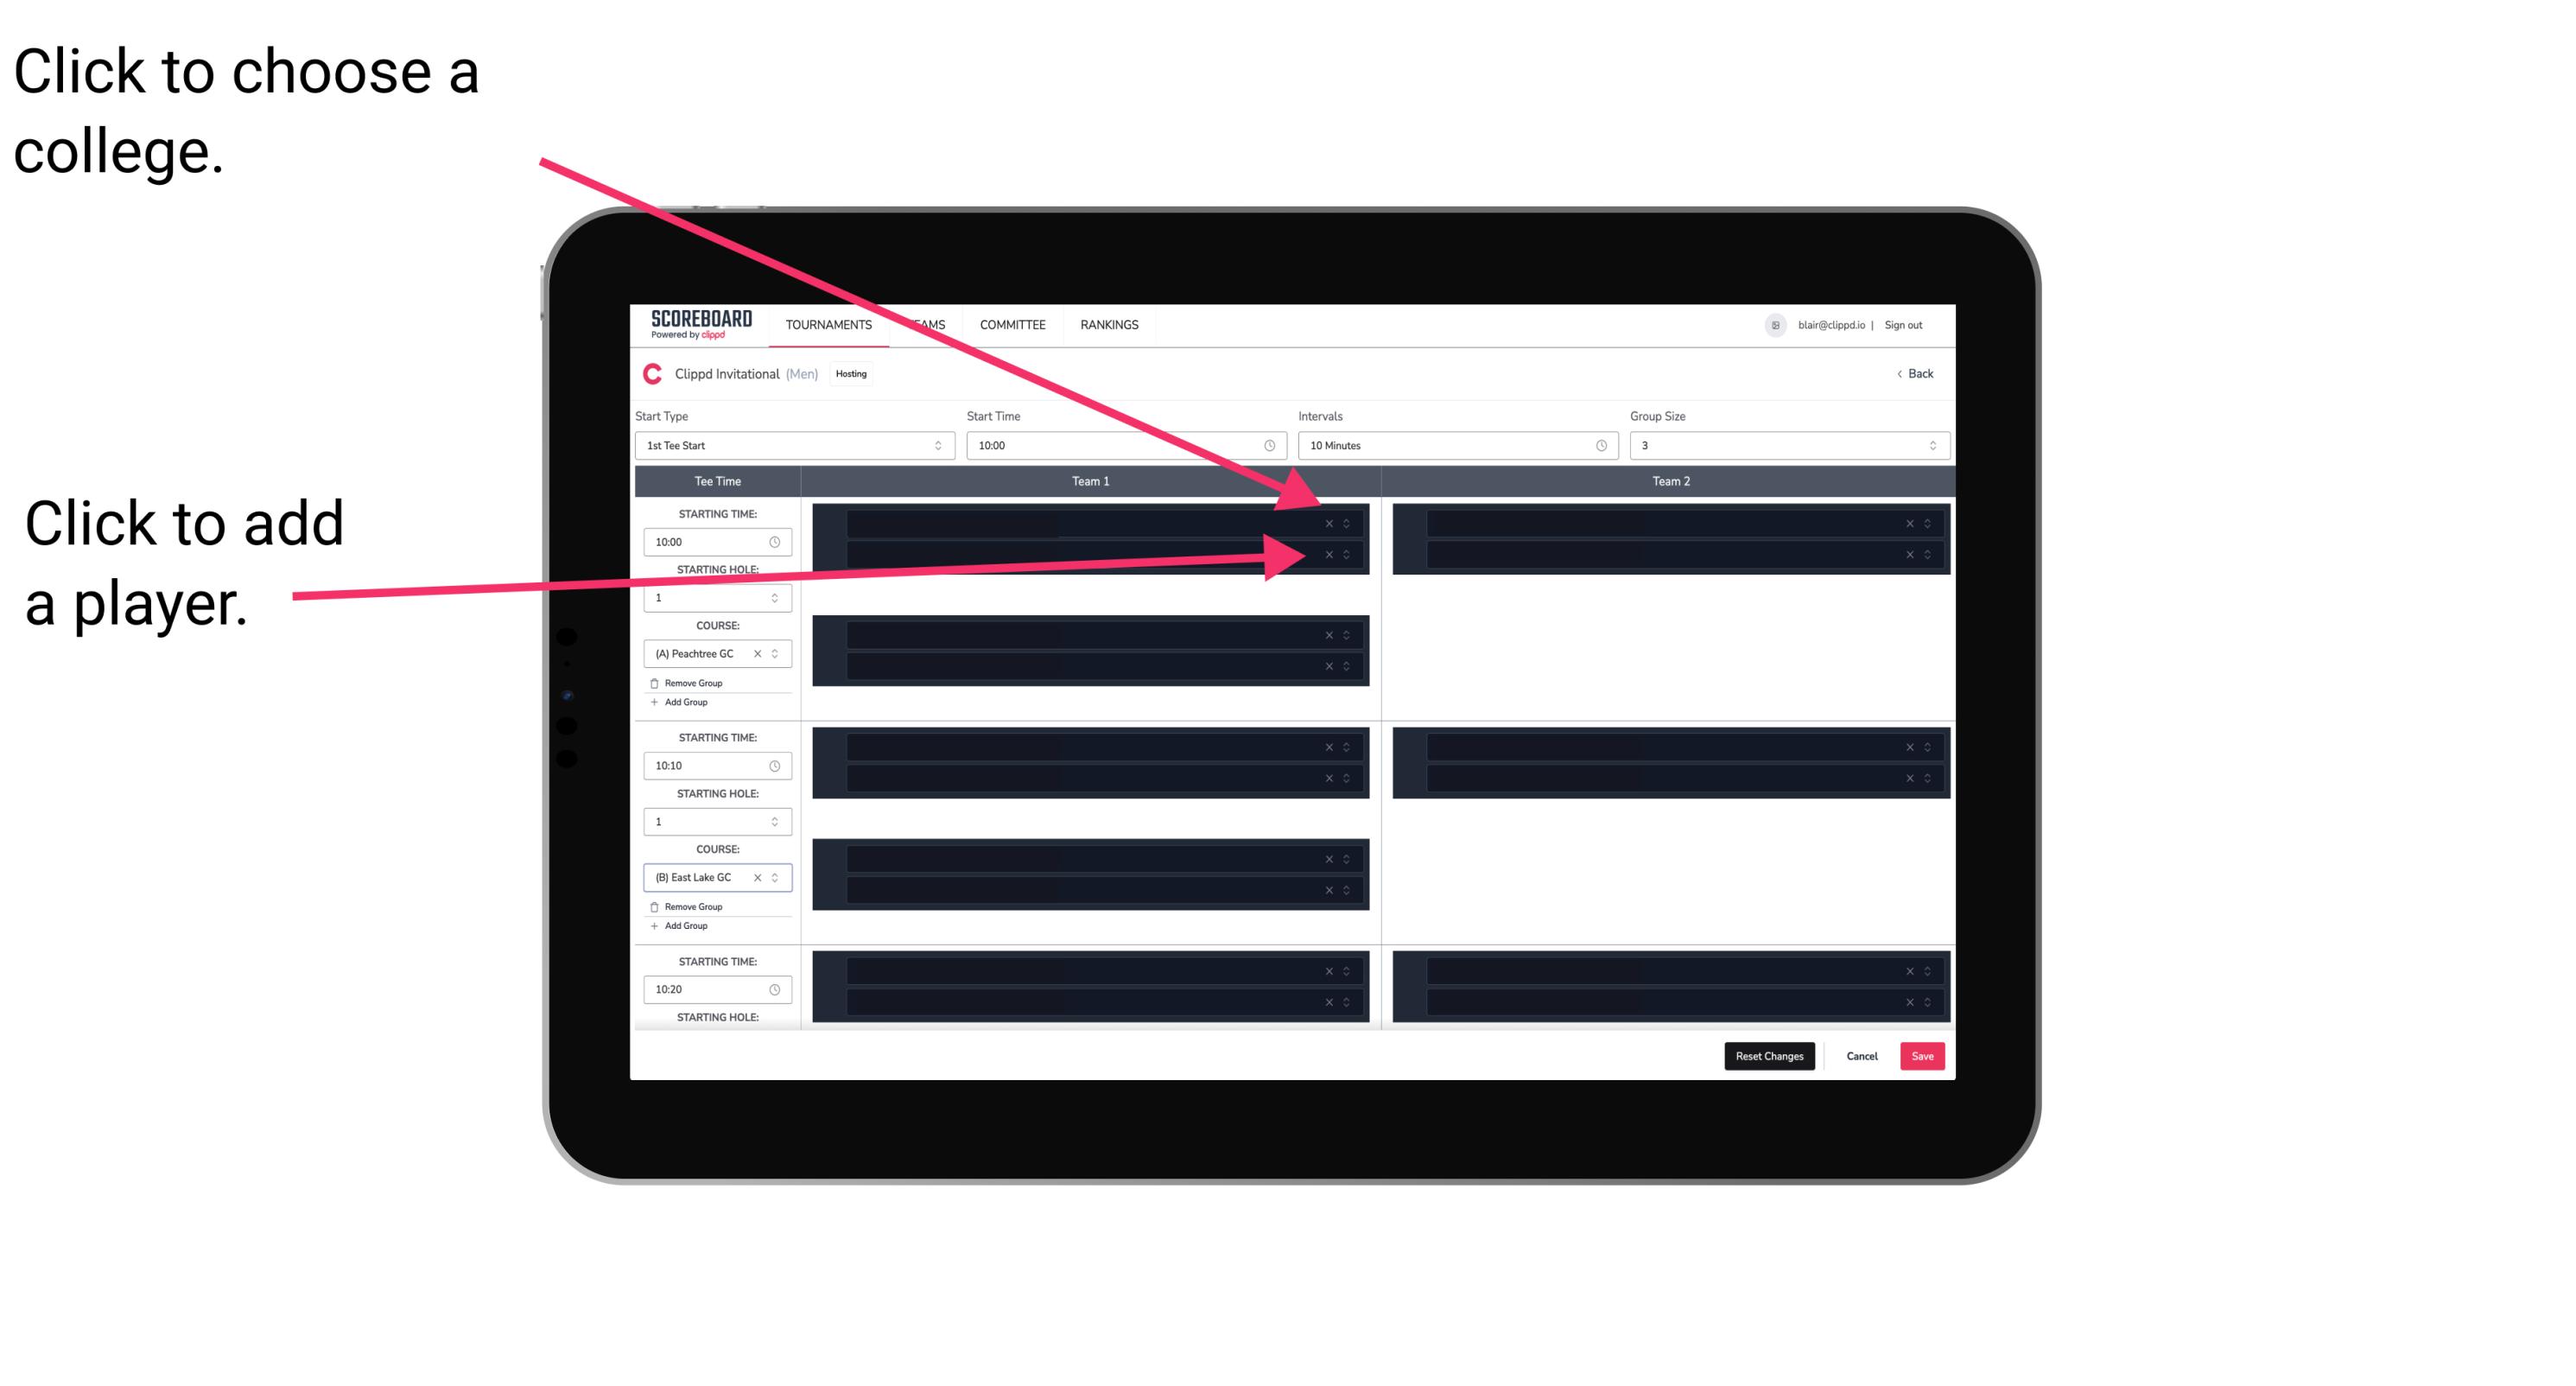
Task: Click the Save button
Action: point(1923,1055)
